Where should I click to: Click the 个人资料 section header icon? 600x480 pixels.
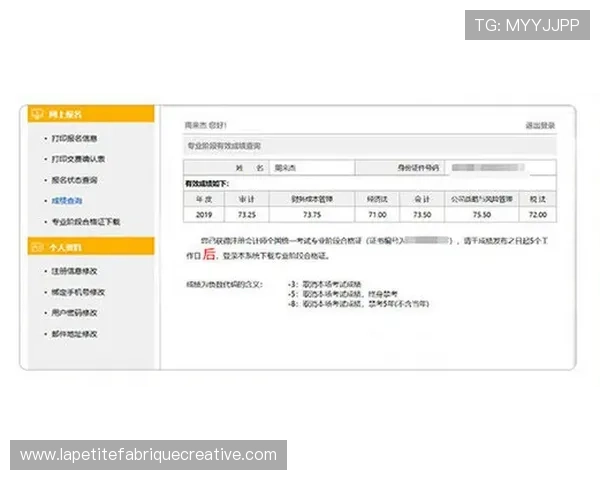pyautogui.click(x=37, y=247)
